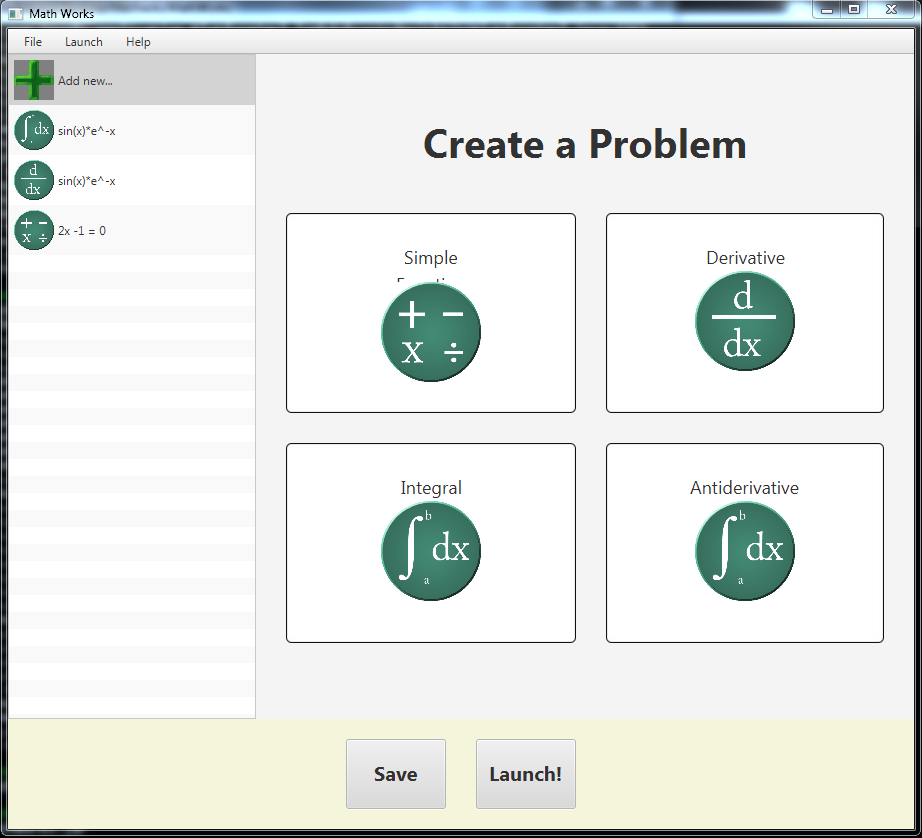Click the arithmetic icon next to 2x -1 = 0
This screenshot has height=838, width=922.
click(34, 230)
